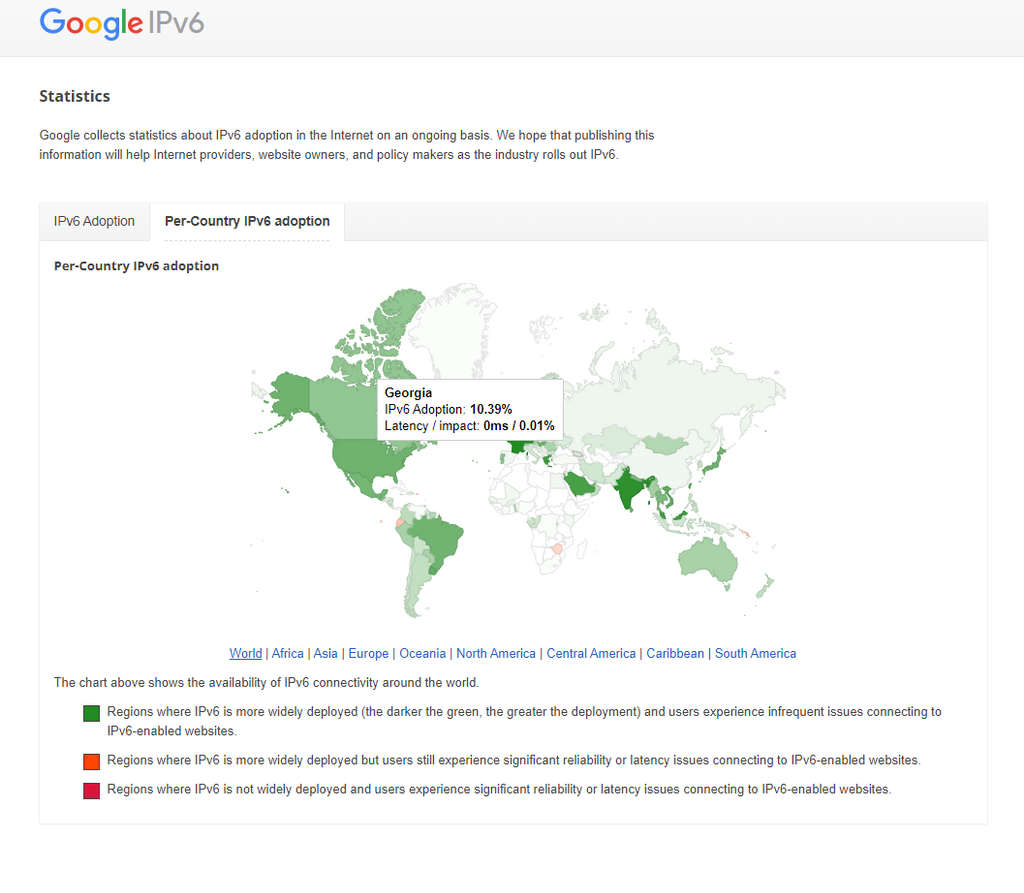Switch to the IPv6 Adoption tab
The width and height of the screenshot is (1024, 893).
94,221
